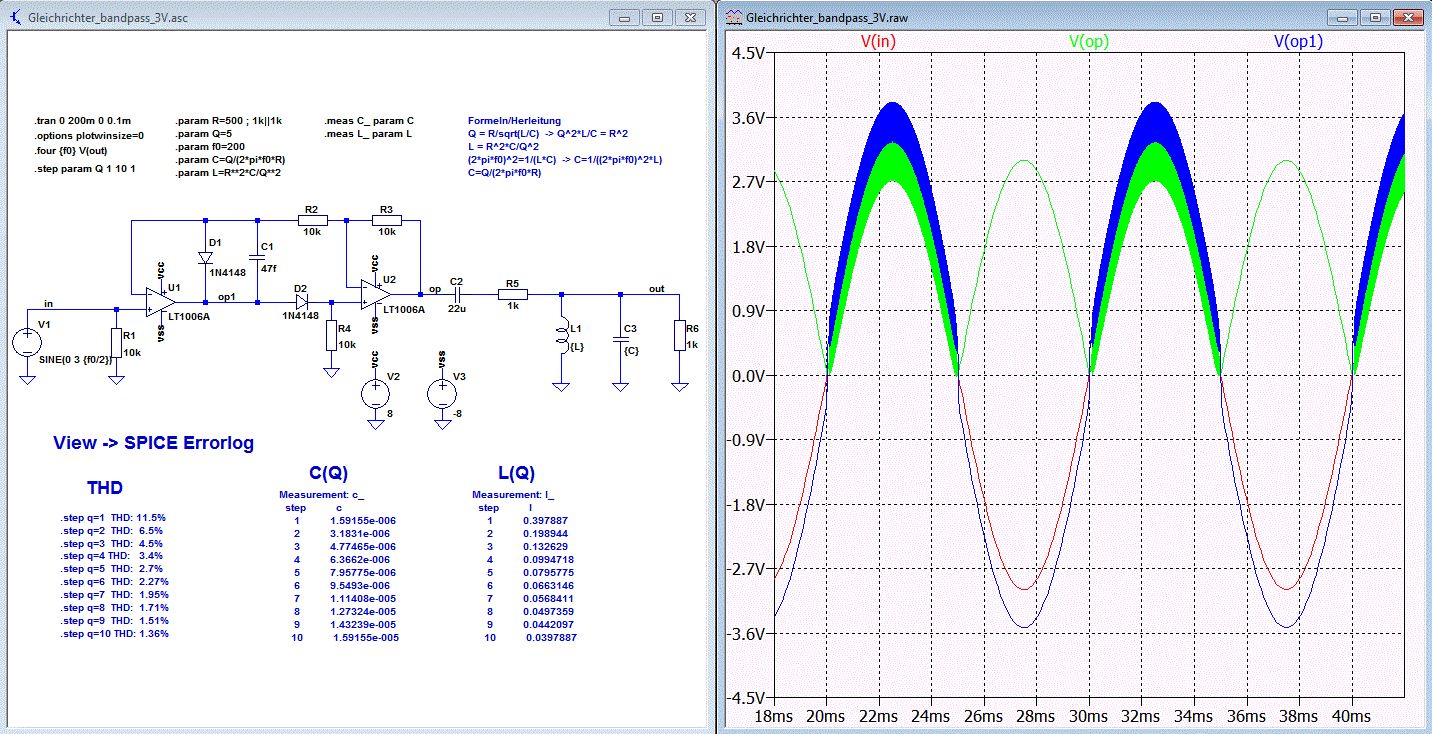
Task: Click the 30ms label on time axis
Action: (1090, 717)
